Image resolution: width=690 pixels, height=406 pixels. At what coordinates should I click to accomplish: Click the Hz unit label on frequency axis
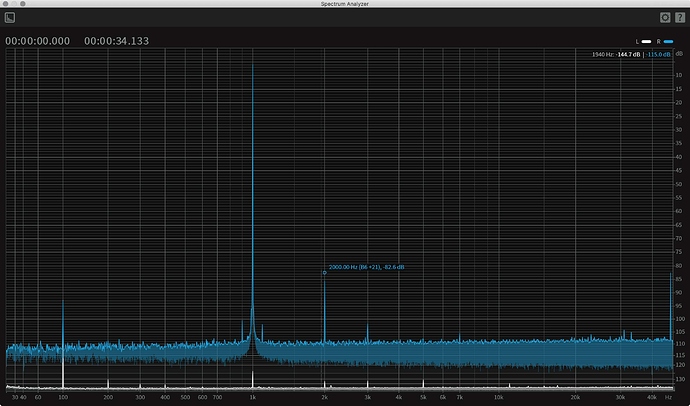click(667, 397)
